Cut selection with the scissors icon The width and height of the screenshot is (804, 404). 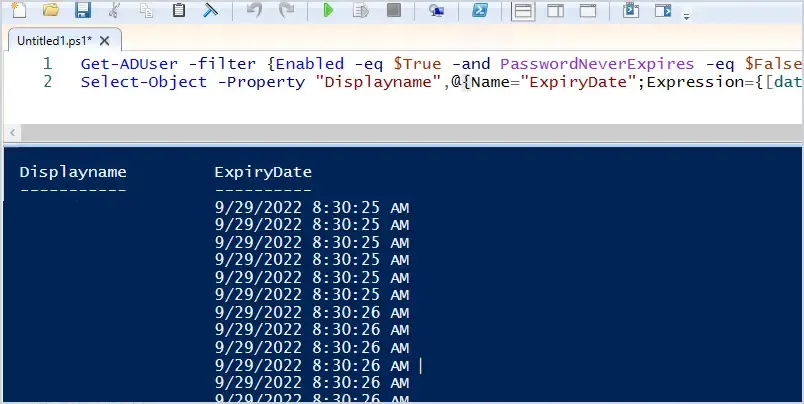[x=115, y=11]
